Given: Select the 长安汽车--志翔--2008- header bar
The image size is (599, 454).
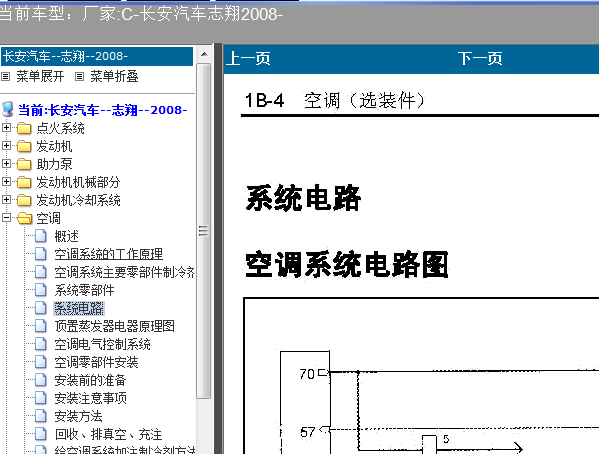Looking at the screenshot, I should coord(97,57).
